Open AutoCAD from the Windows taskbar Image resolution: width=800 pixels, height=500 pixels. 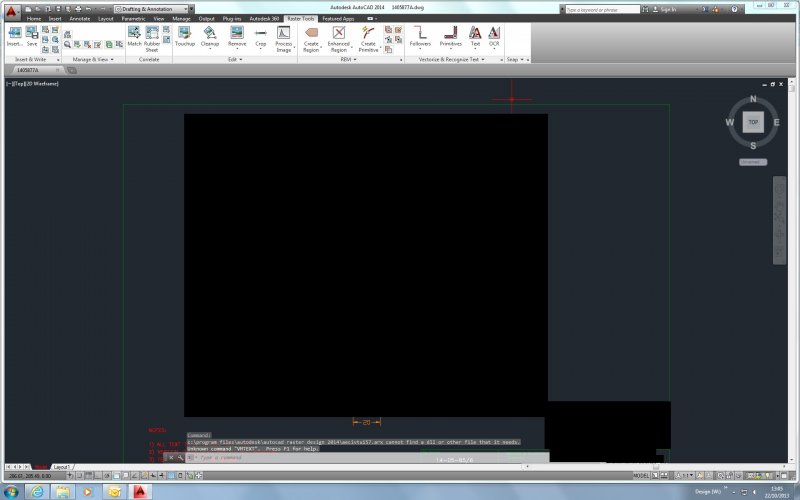point(140,492)
